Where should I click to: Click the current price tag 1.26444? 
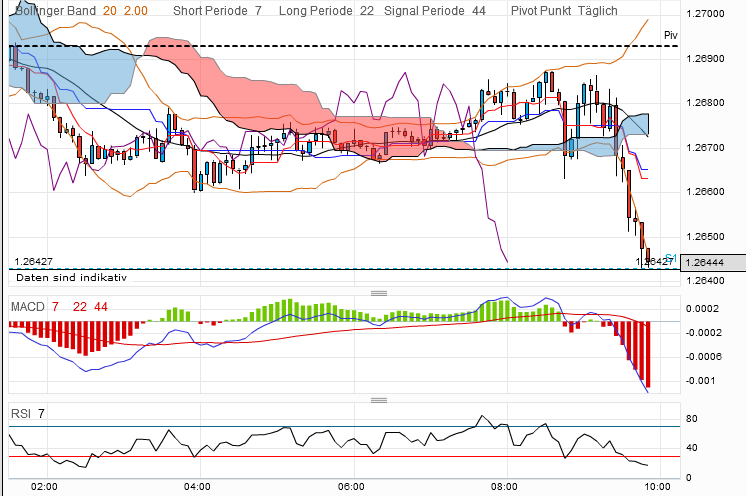713,263
